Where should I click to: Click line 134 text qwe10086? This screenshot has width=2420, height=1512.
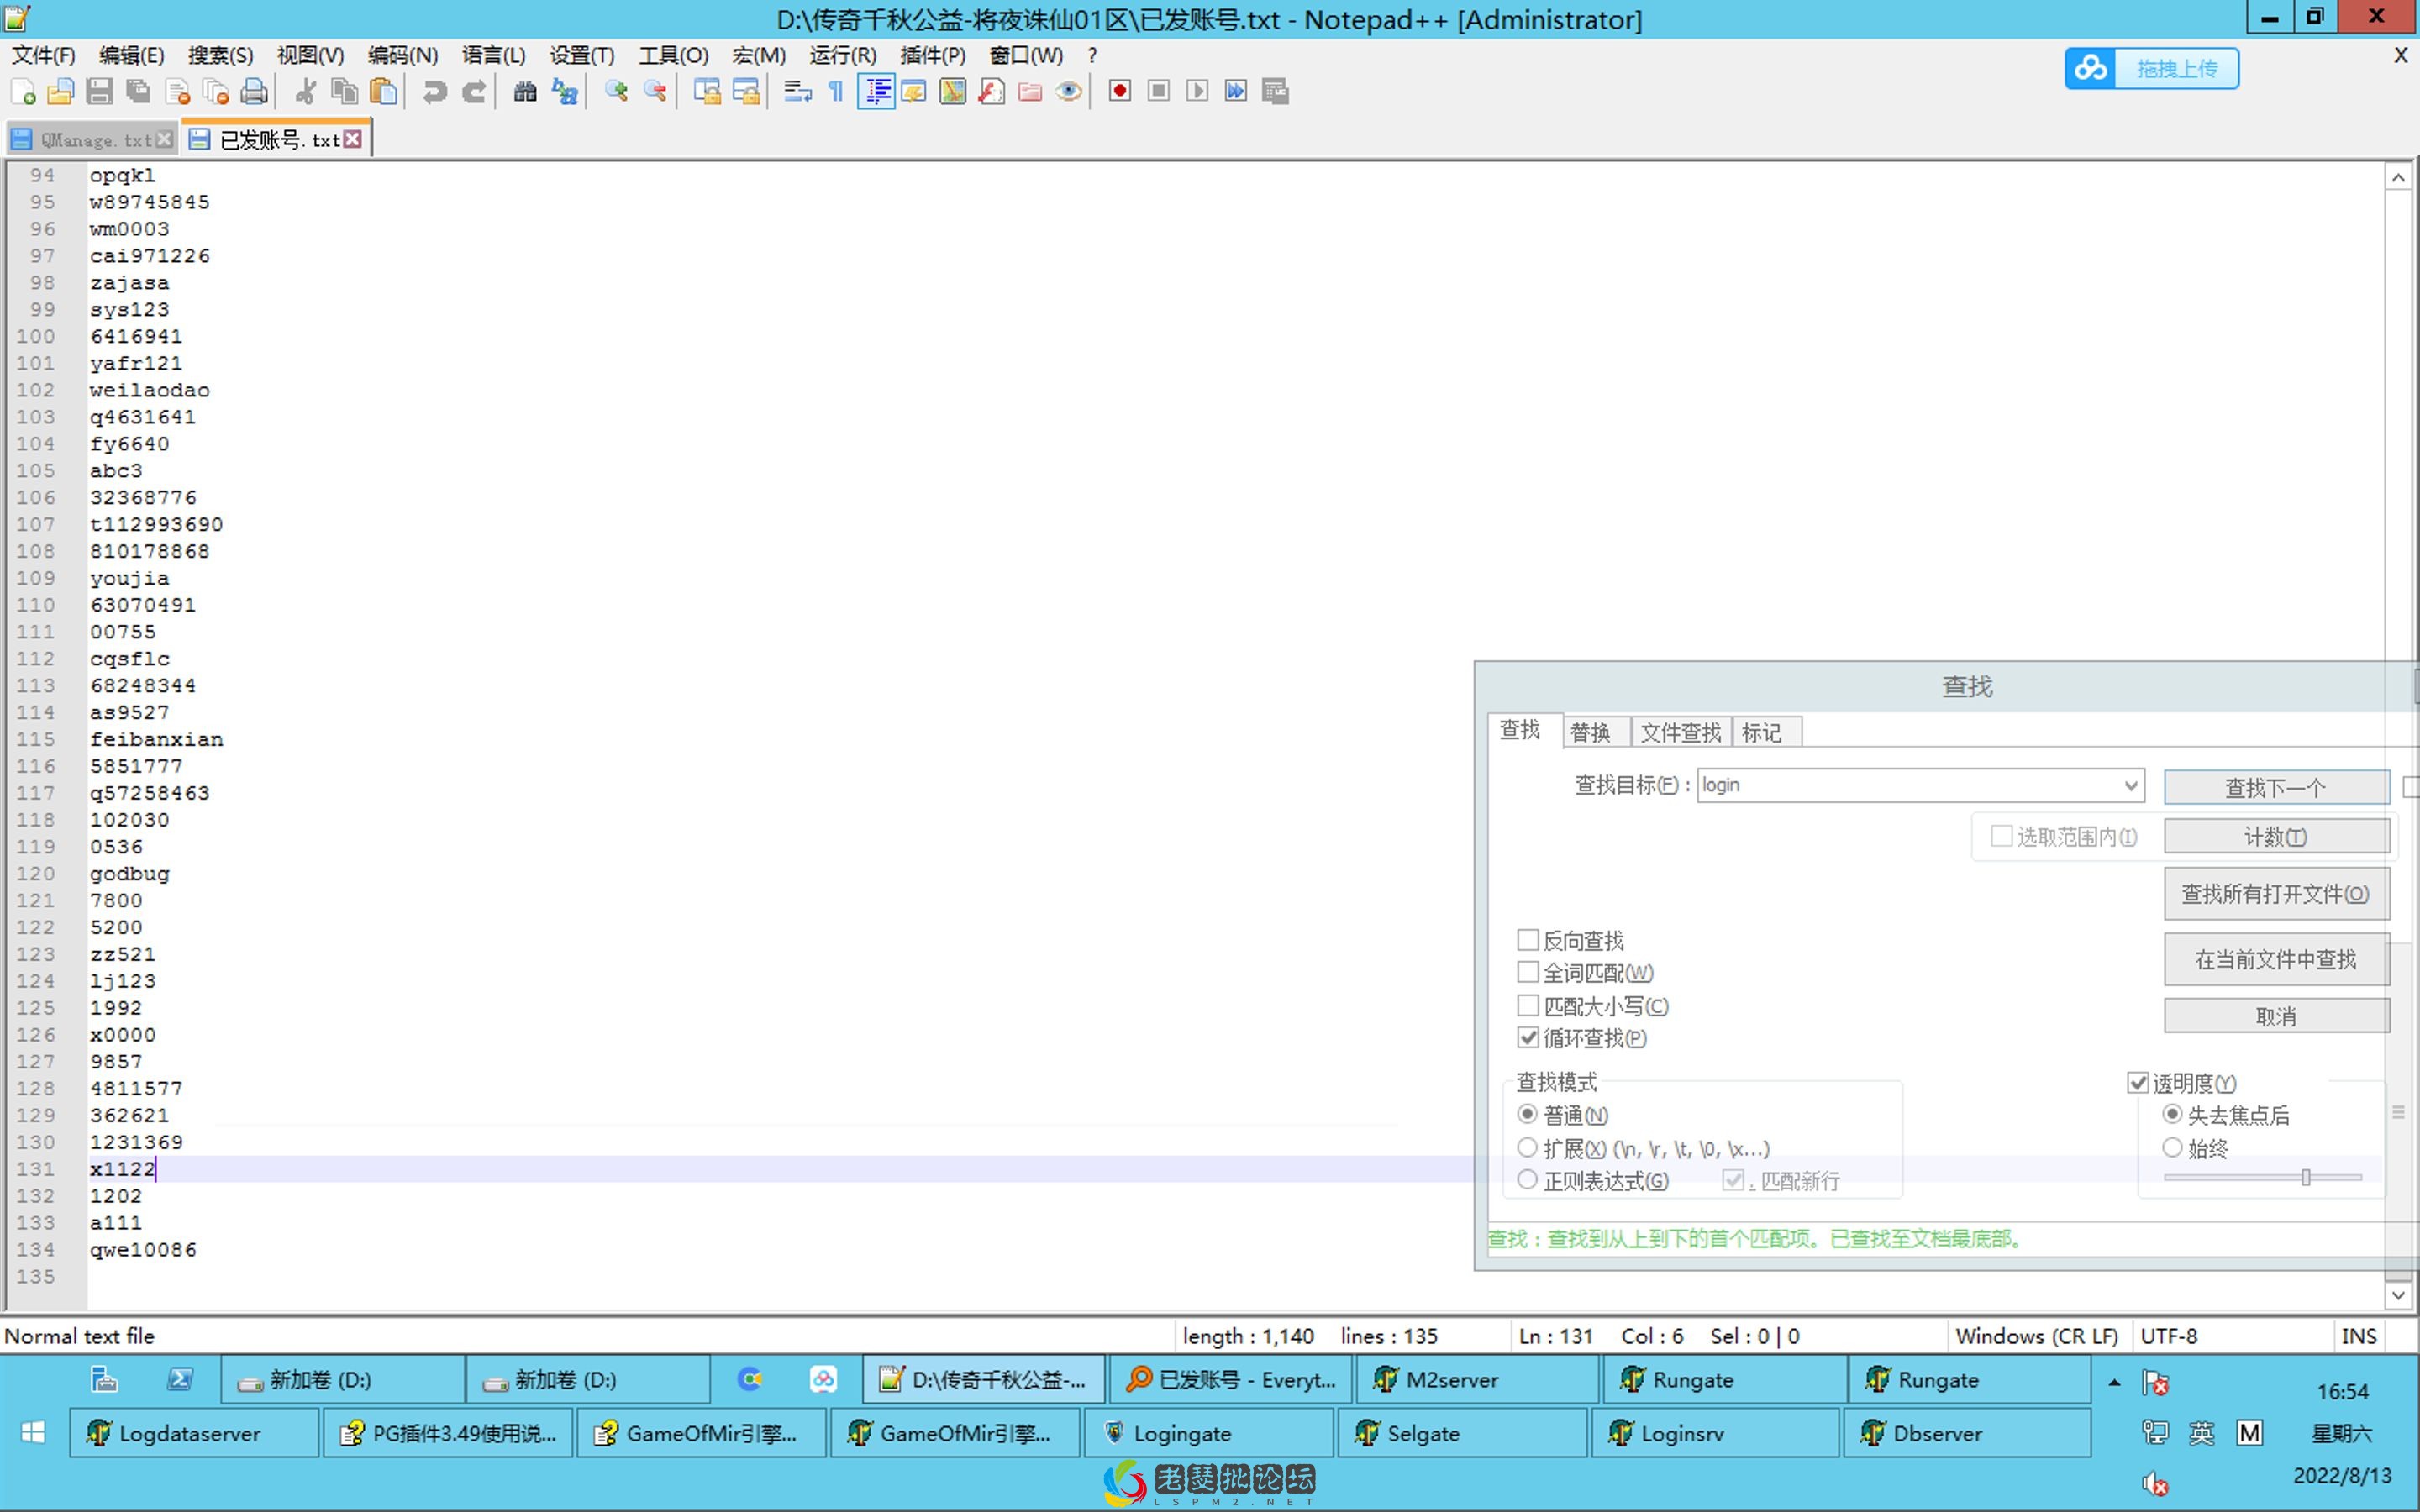pyautogui.click(x=143, y=1250)
